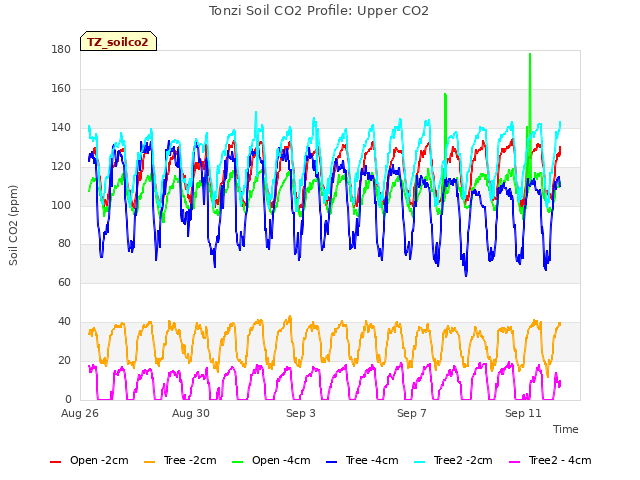
Task: Click the 60 y-axis tick label
Action: [x=64, y=282]
